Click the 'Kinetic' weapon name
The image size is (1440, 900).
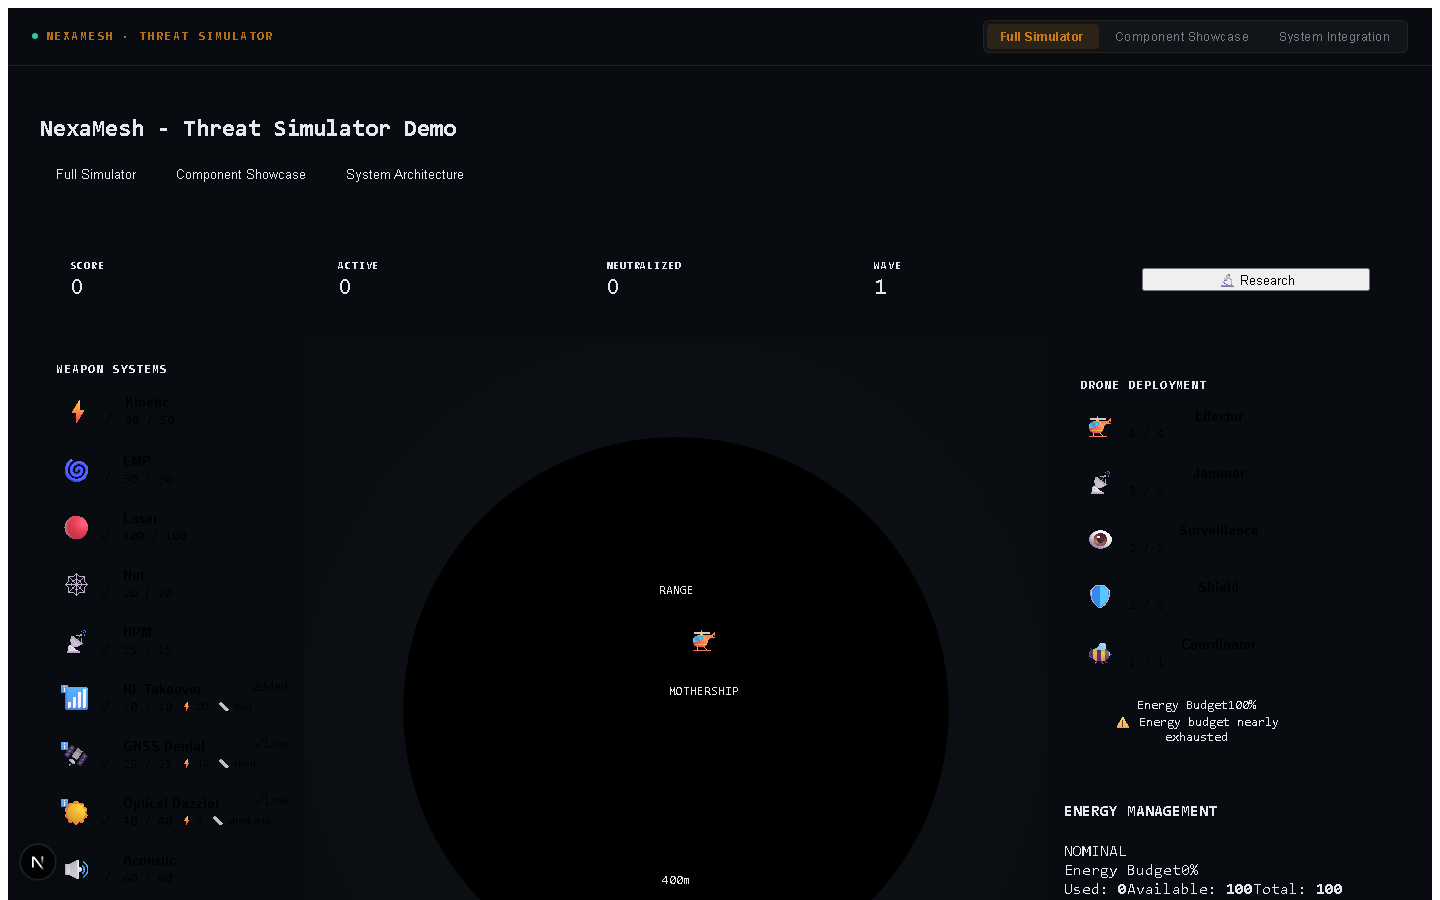[147, 402]
